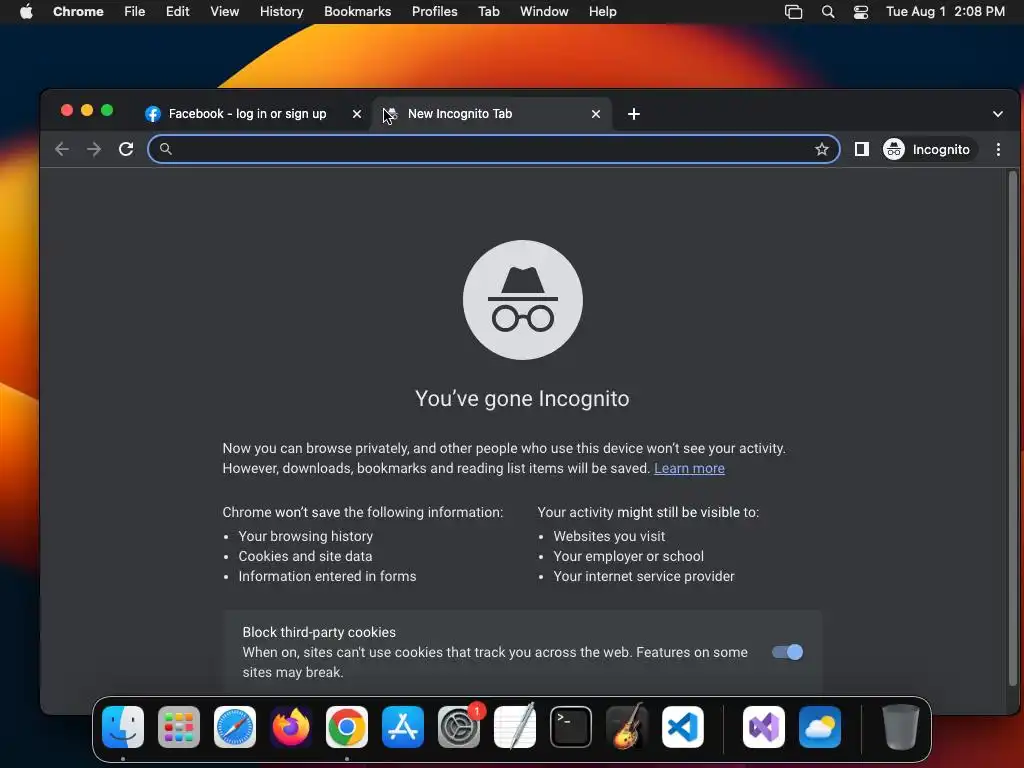Close the New Incognito Tab
The height and width of the screenshot is (768, 1024).
click(596, 114)
